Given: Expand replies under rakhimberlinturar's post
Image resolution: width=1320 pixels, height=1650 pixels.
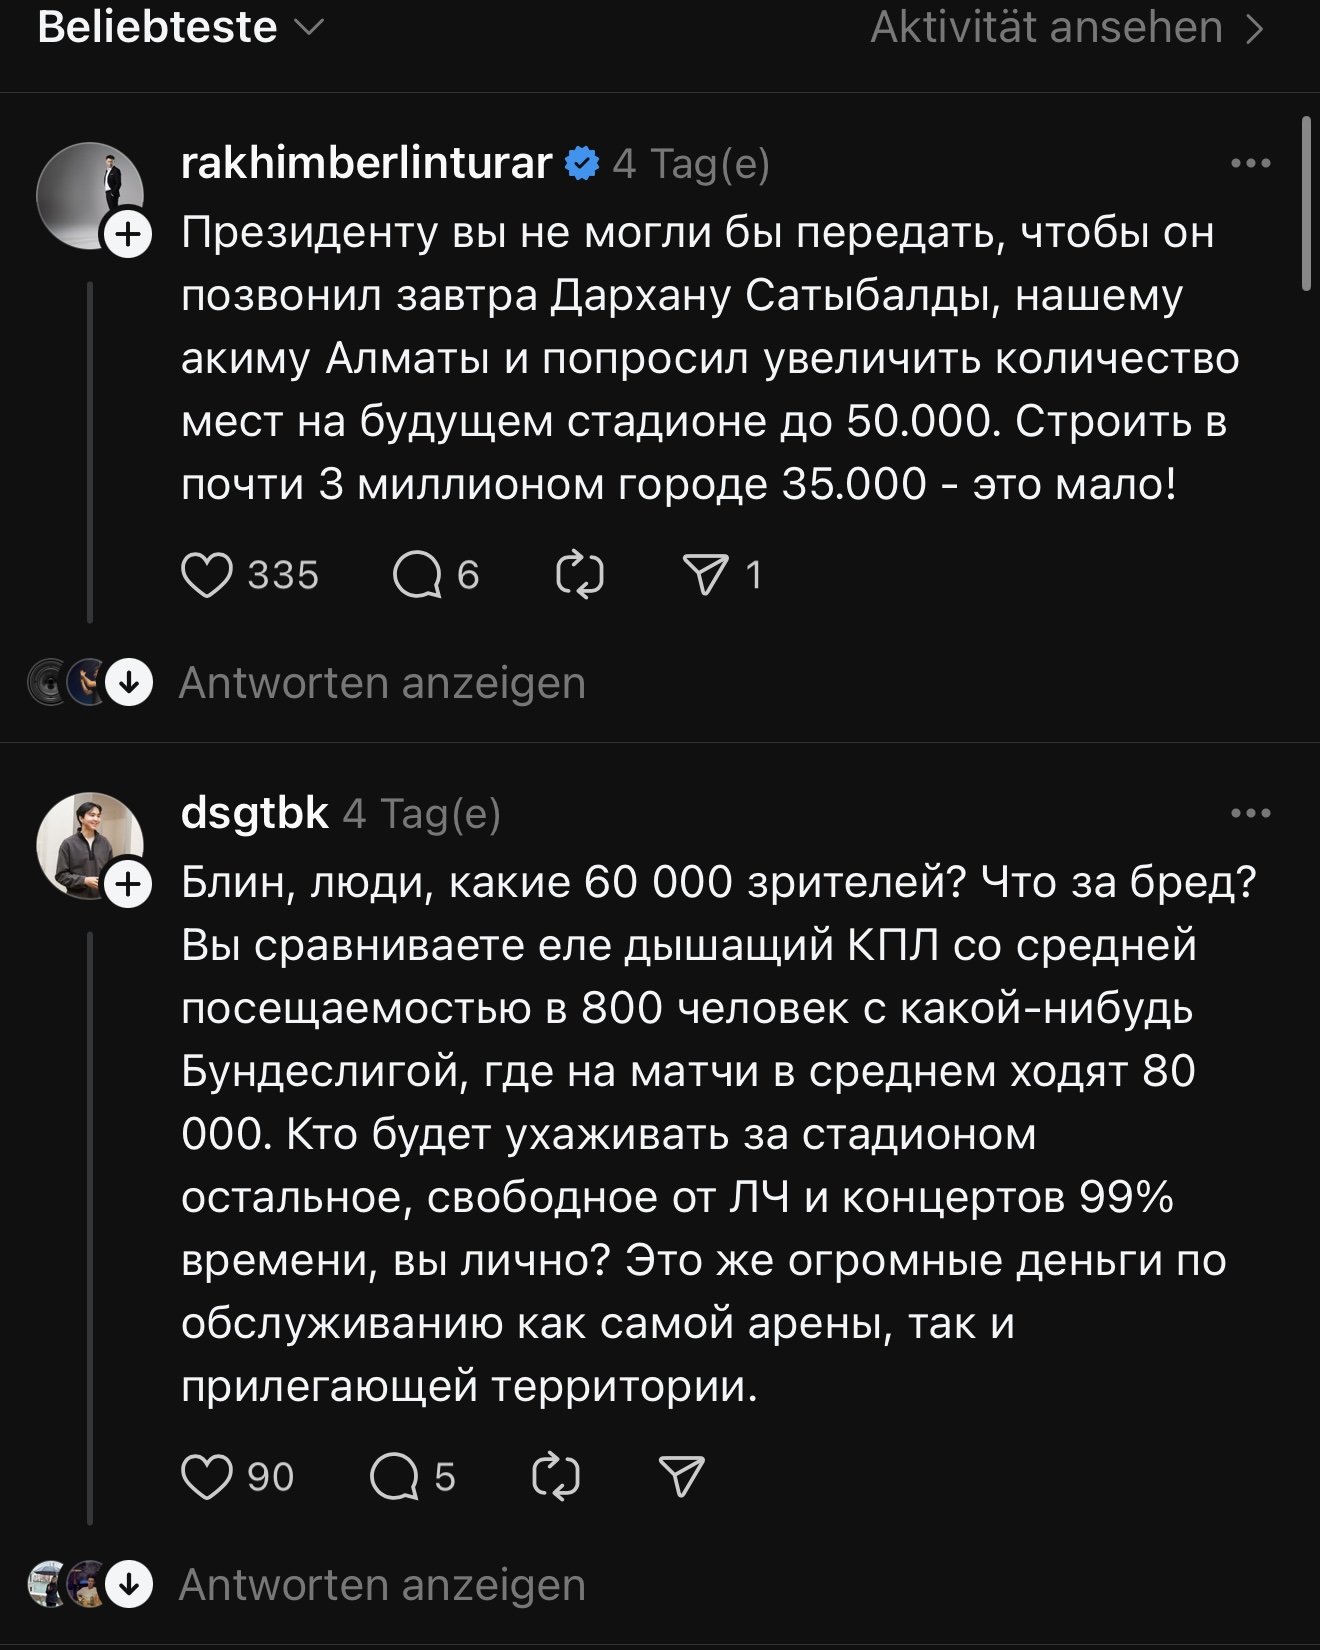Looking at the screenshot, I should [381, 684].
